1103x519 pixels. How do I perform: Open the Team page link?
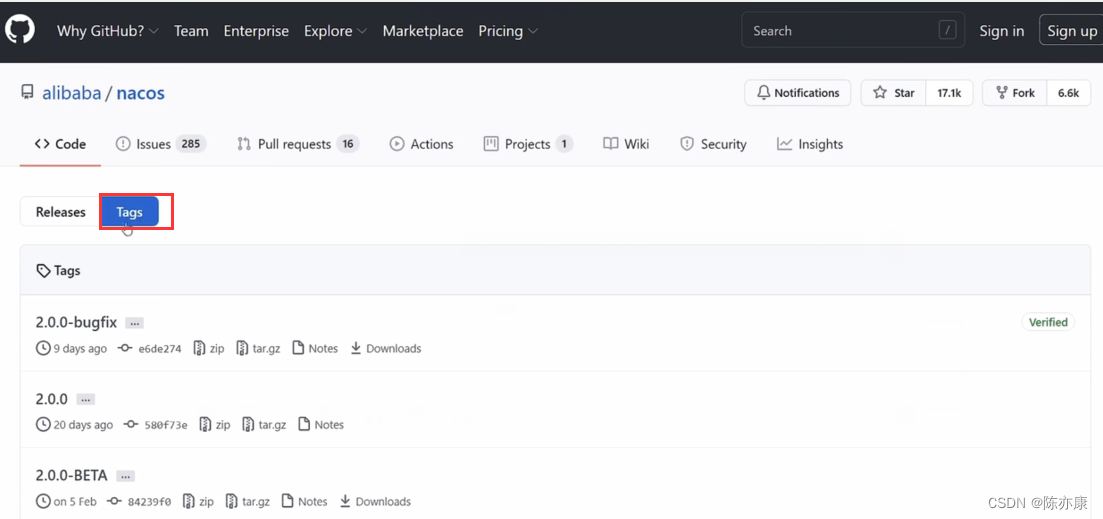click(x=191, y=31)
